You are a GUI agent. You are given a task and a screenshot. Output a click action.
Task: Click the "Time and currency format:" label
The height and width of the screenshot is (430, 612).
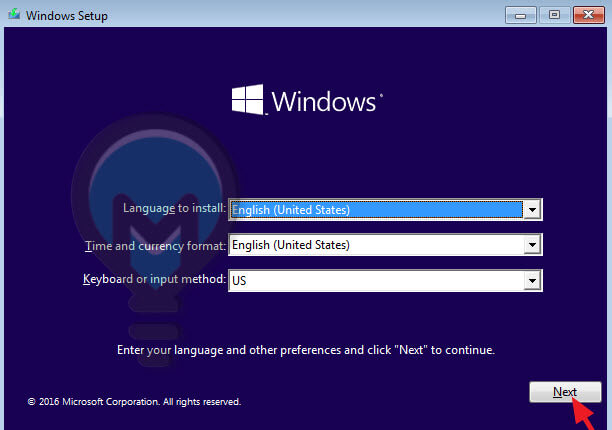[155, 245]
